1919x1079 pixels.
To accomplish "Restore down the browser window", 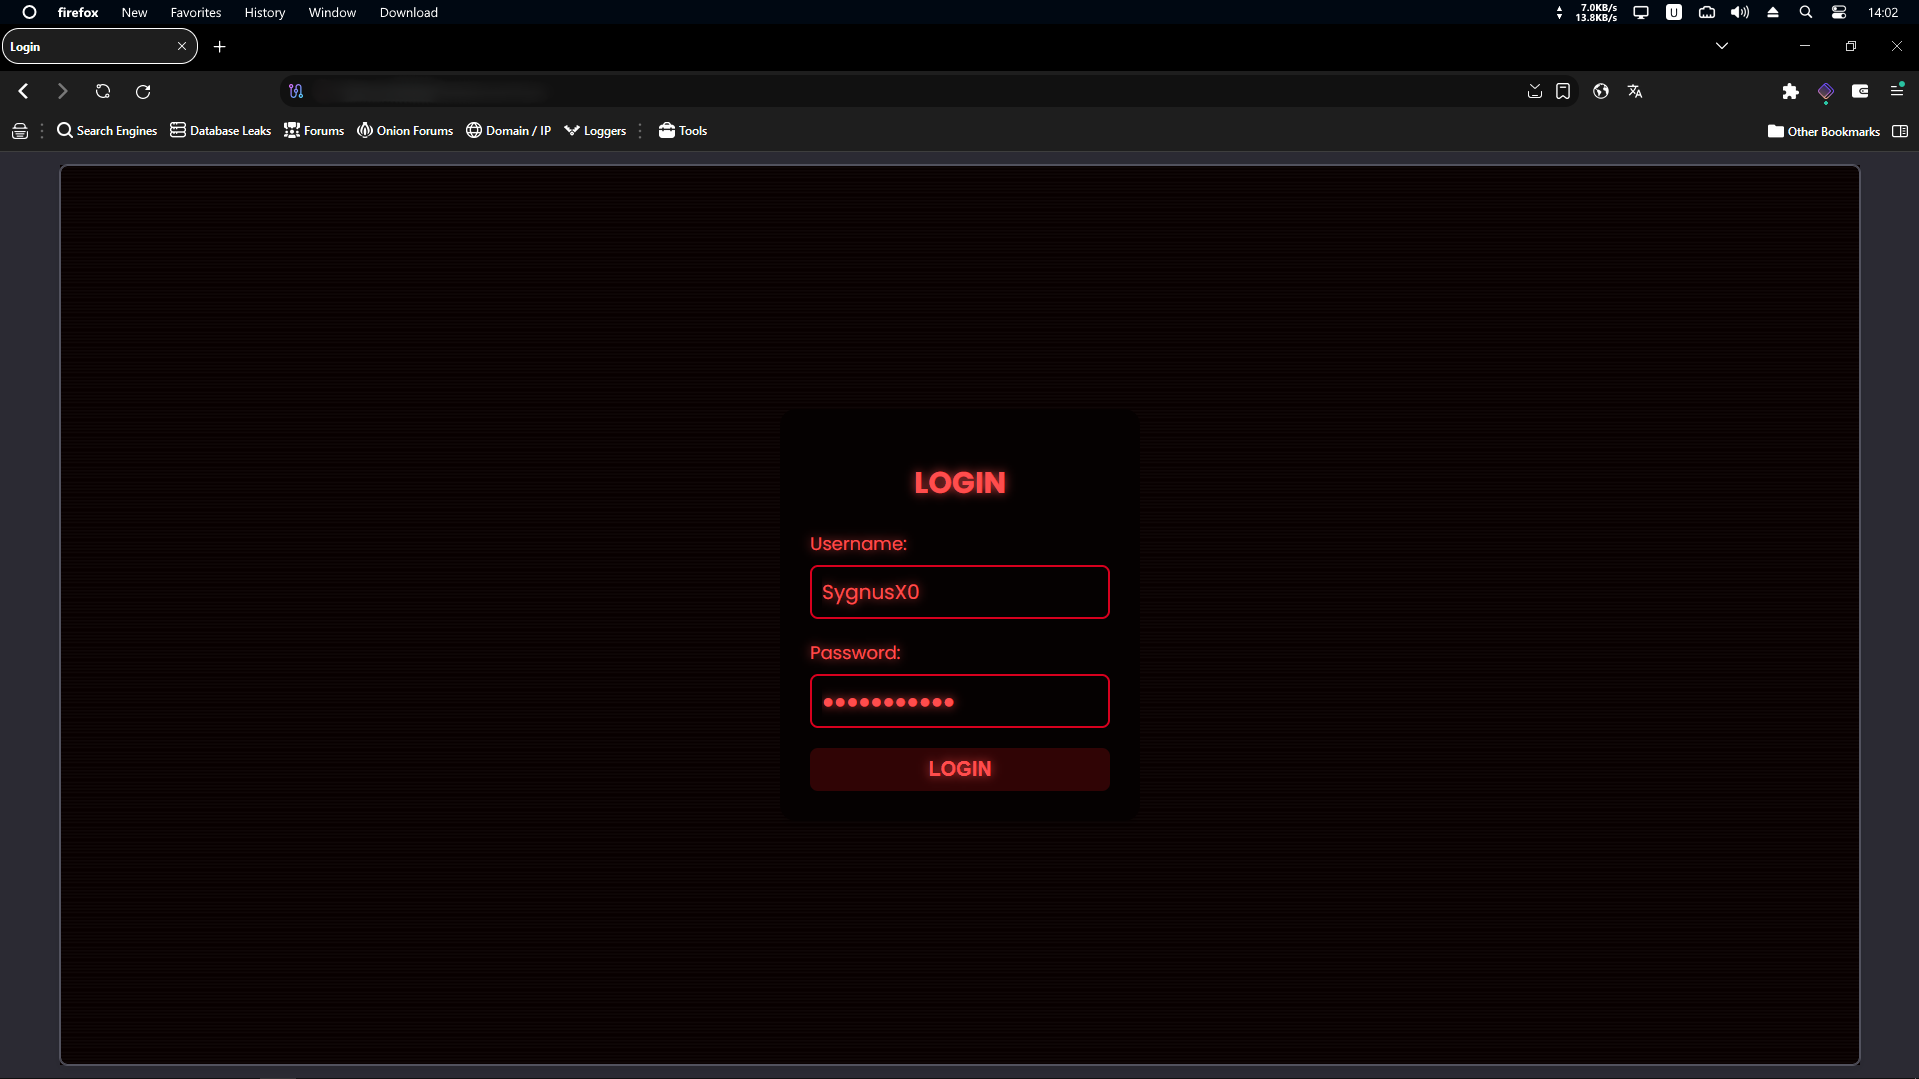I will tap(1851, 46).
